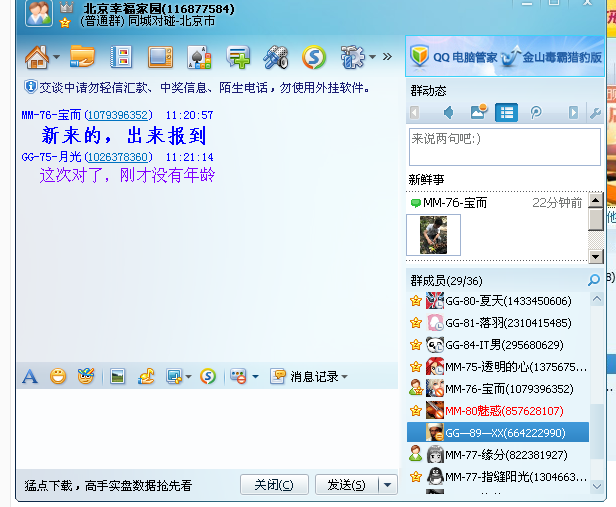This screenshot has height=507, width=616.
Task: Select member MM-75-透明的心
Action: [x=498, y=367]
